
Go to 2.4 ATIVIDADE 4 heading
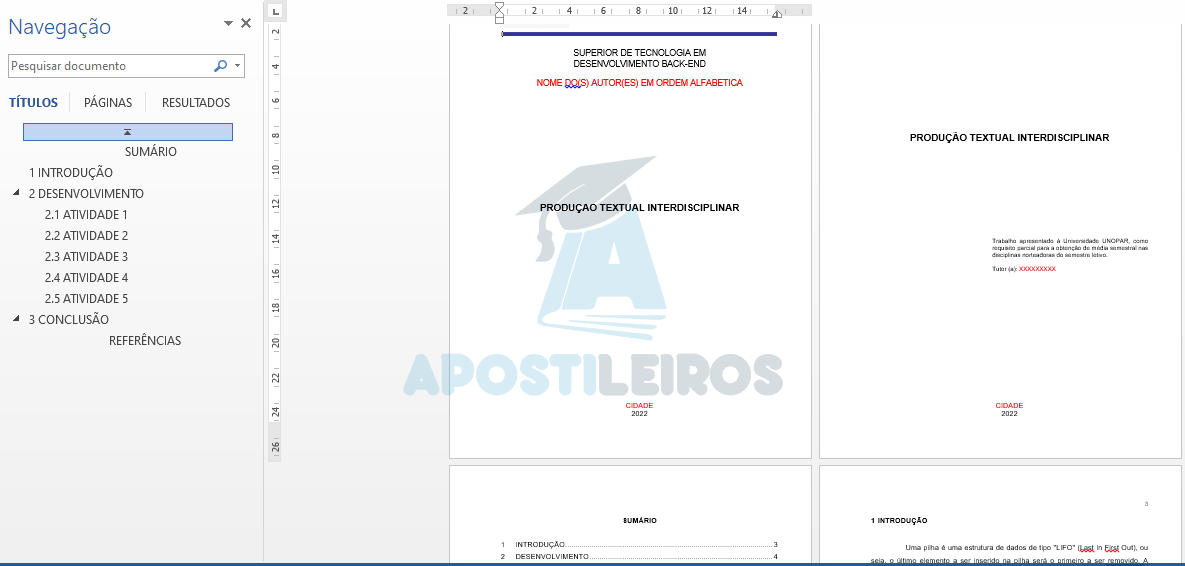(x=86, y=278)
